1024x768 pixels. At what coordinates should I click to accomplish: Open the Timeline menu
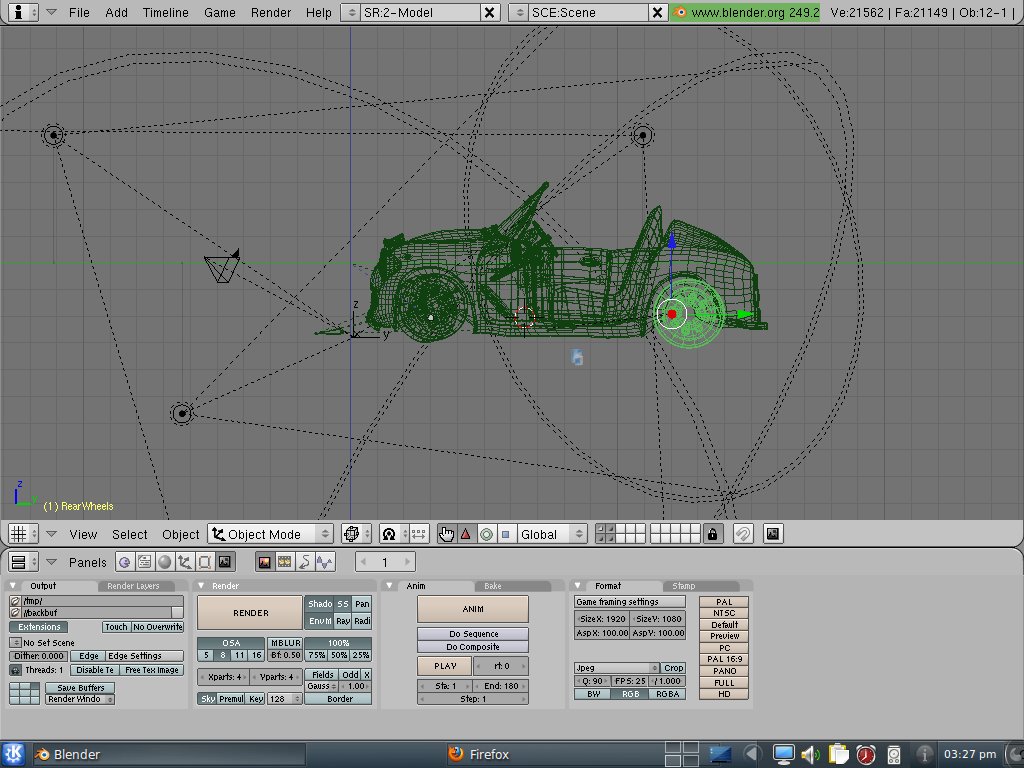coord(165,12)
